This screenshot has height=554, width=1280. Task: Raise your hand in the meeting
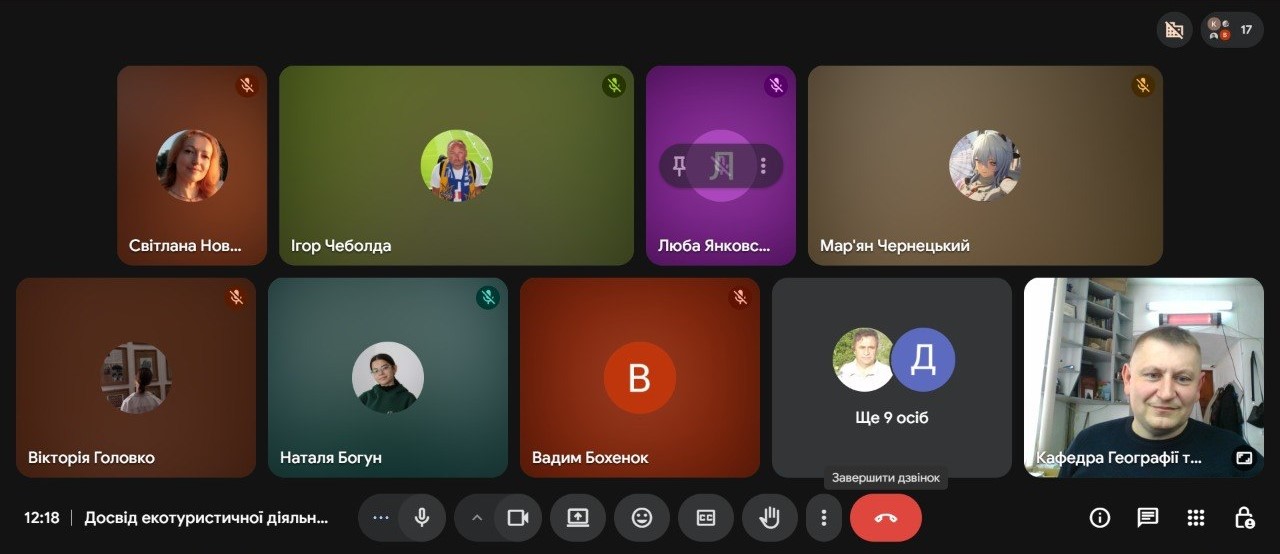[x=770, y=517]
